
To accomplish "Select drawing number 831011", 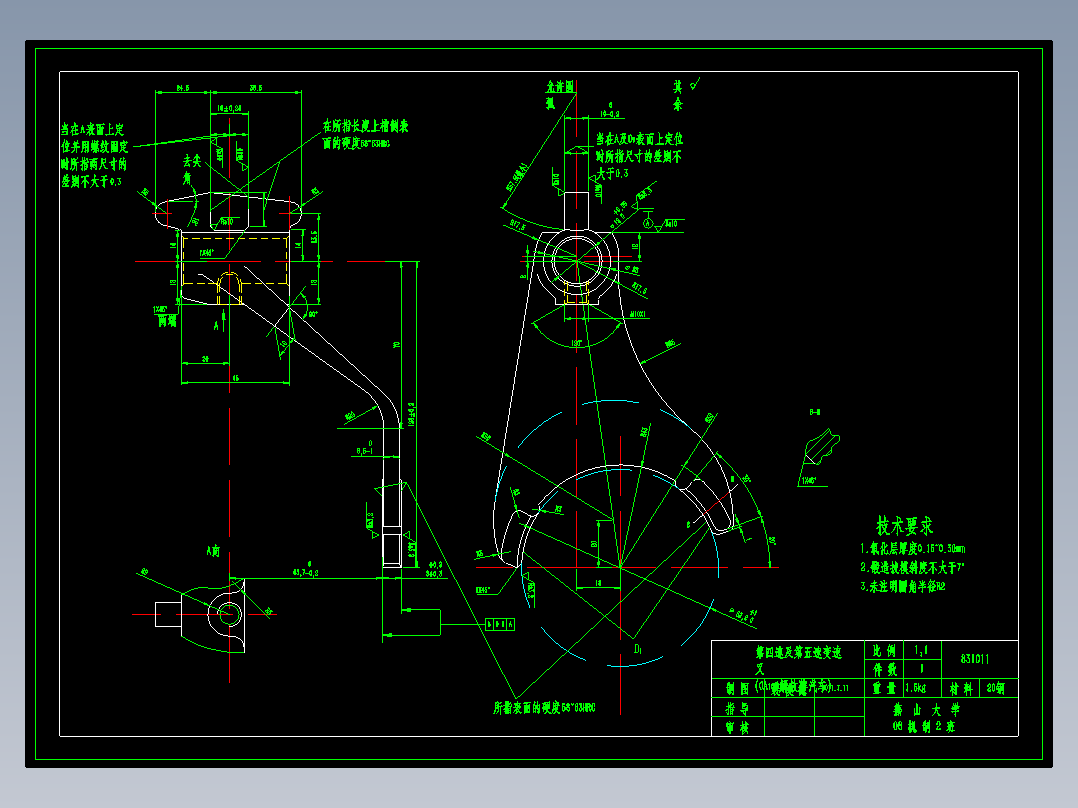I will pyautogui.click(x=975, y=659).
